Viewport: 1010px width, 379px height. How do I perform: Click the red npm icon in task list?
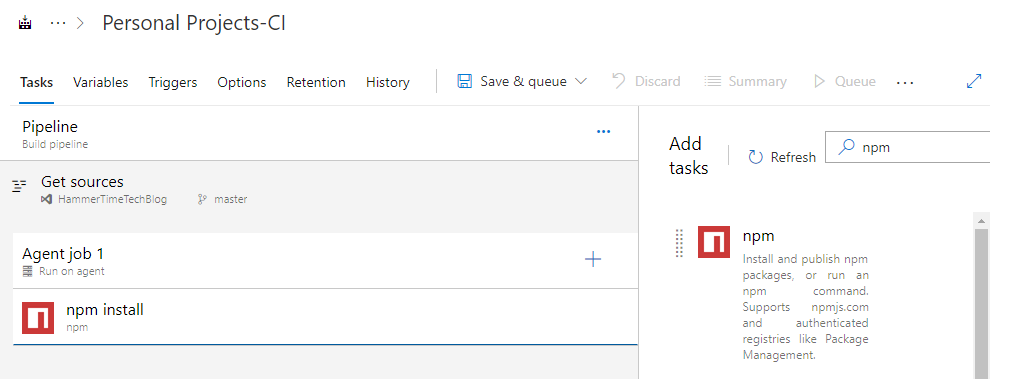[38, 318]
